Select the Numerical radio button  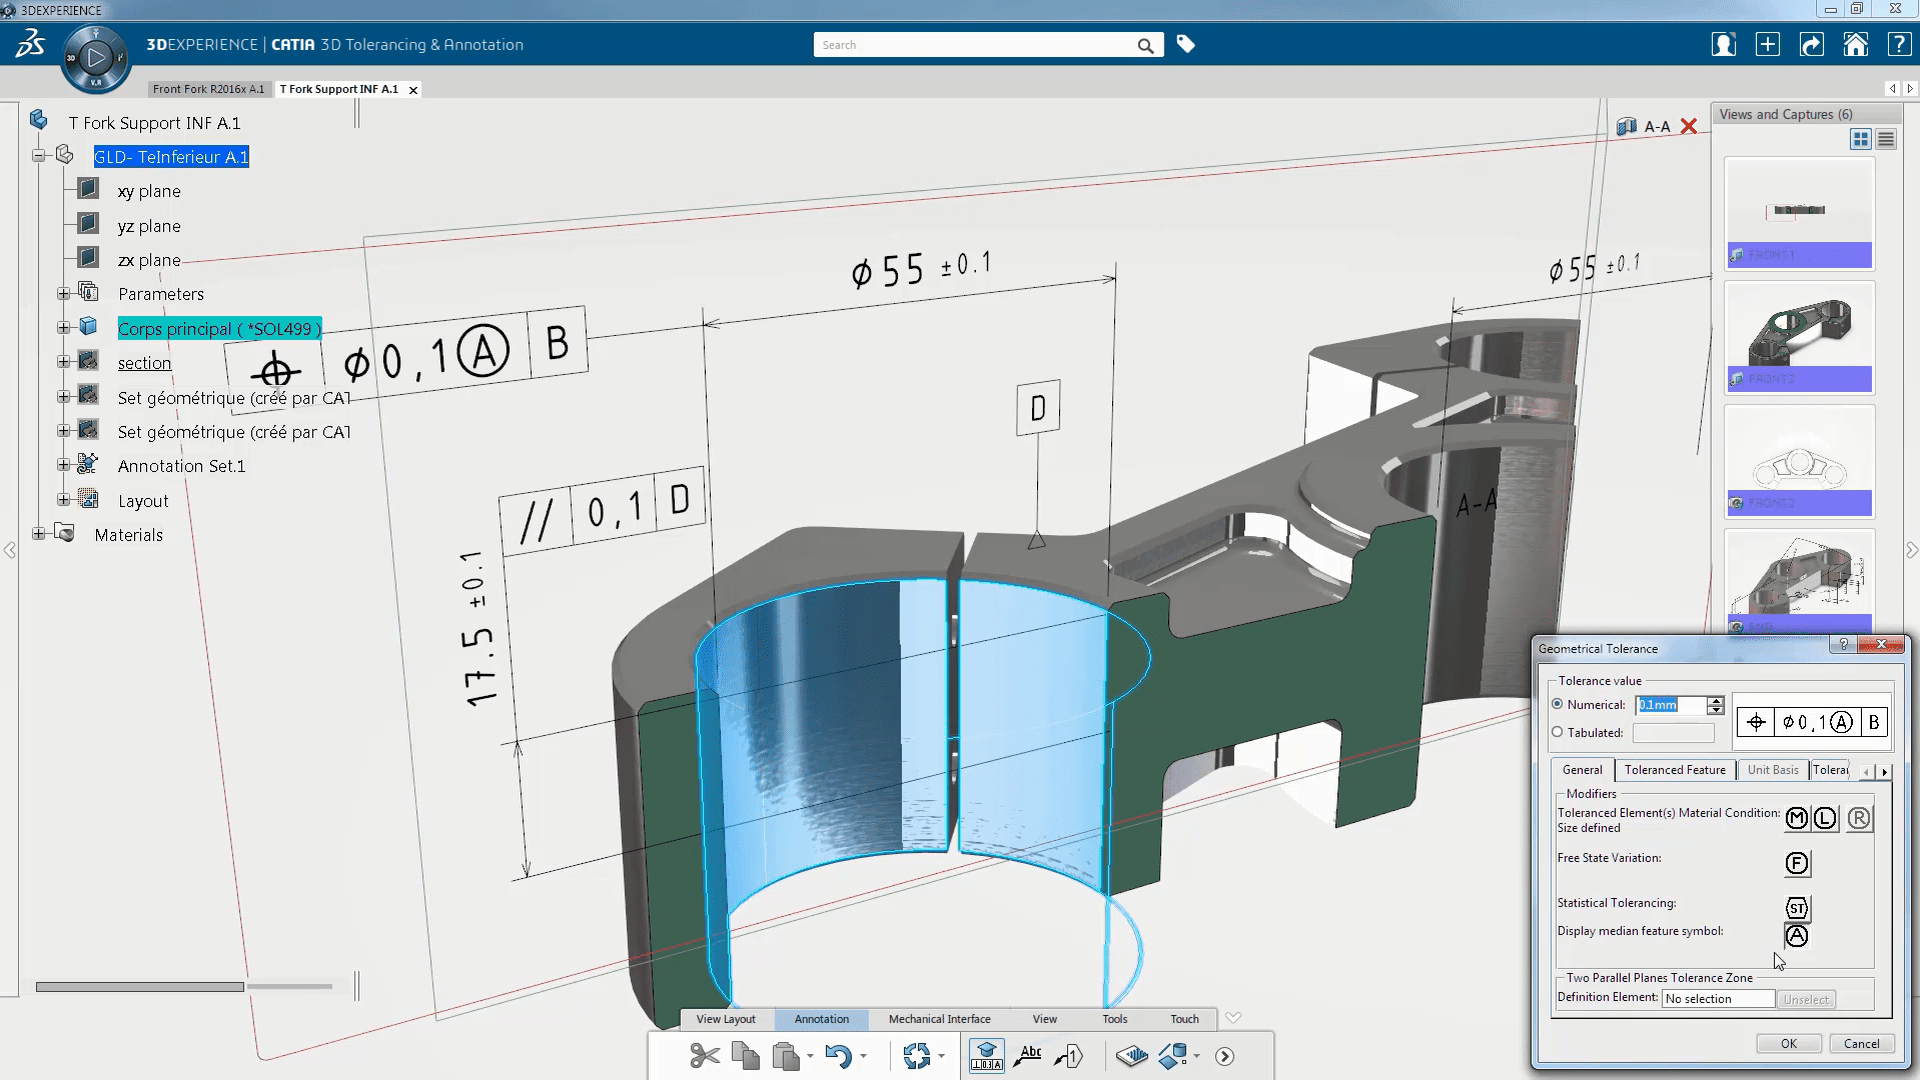click(1557, 704)
